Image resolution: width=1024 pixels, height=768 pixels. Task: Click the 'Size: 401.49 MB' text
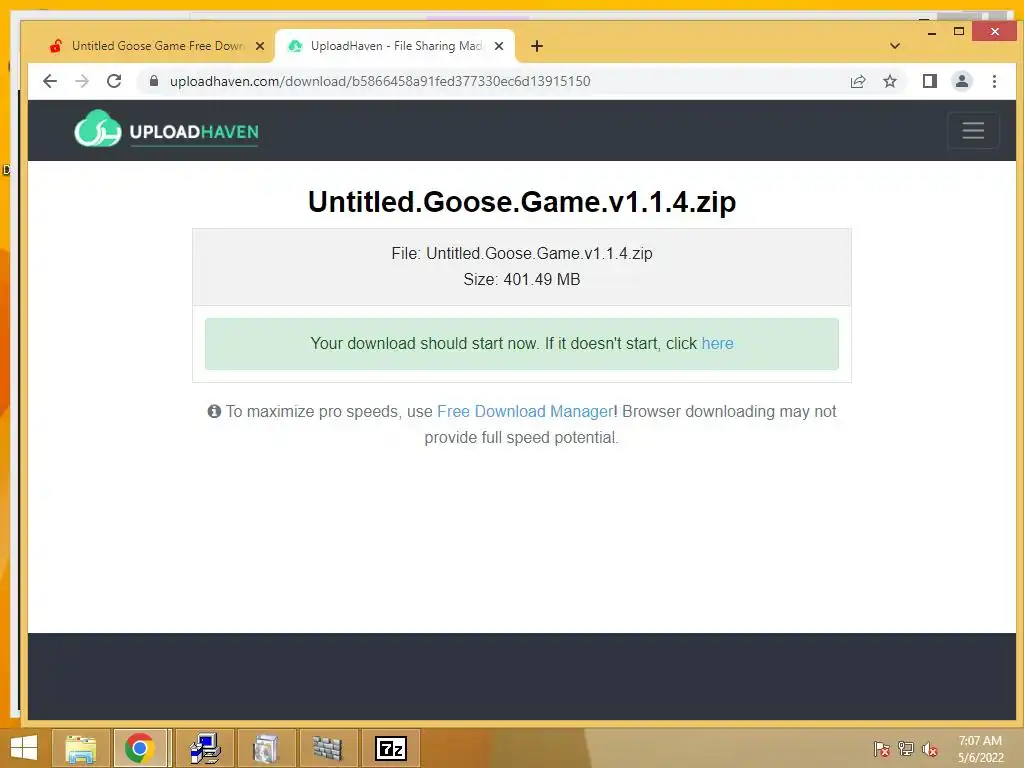[x=522, y=280]
